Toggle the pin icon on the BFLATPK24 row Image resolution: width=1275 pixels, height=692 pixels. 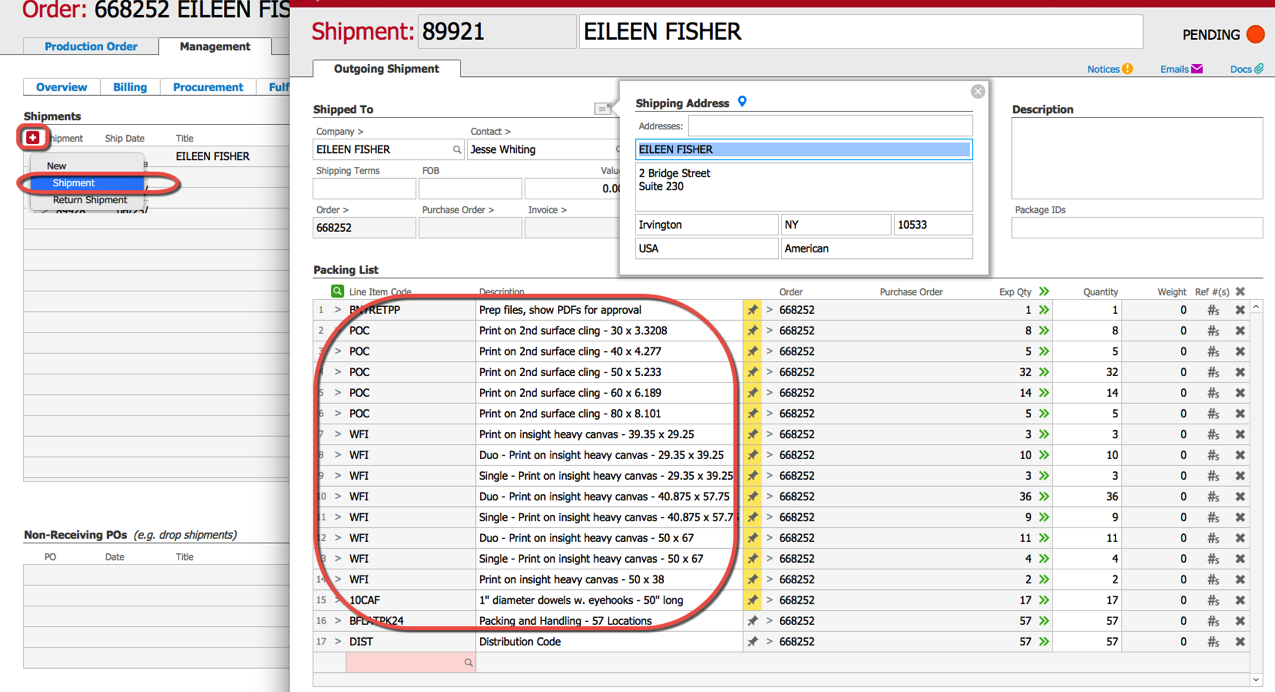pyautogui.click(x=752, y=621)
